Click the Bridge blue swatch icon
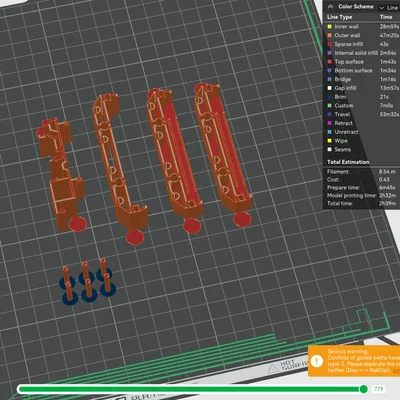The image size is (400, 400). [330, 79]
